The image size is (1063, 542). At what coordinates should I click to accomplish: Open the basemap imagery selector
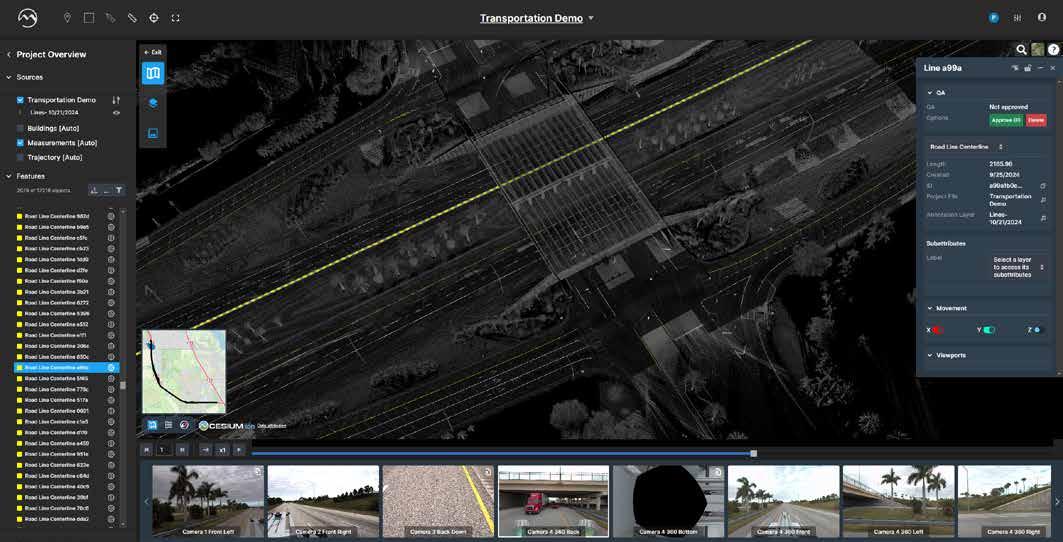(x=1038, y=50)
